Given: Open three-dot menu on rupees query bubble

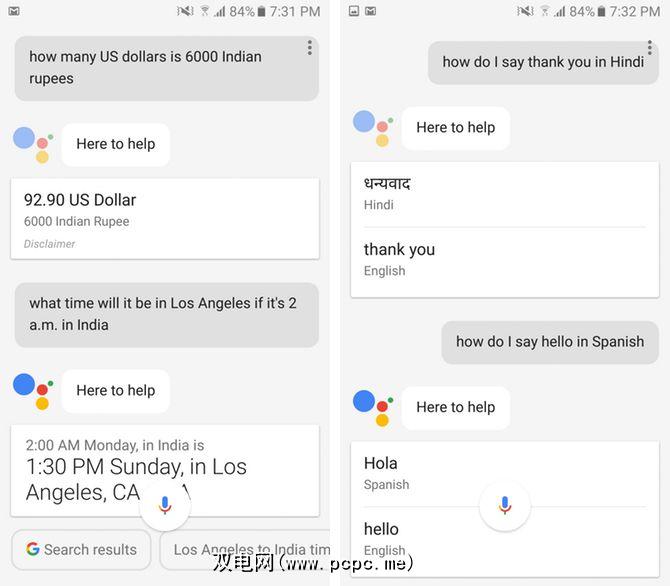Looking at the screenshot, I should point(310,48).
